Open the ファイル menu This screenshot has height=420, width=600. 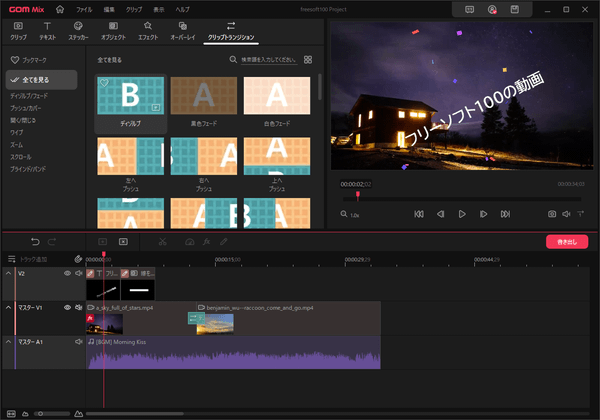84,9
